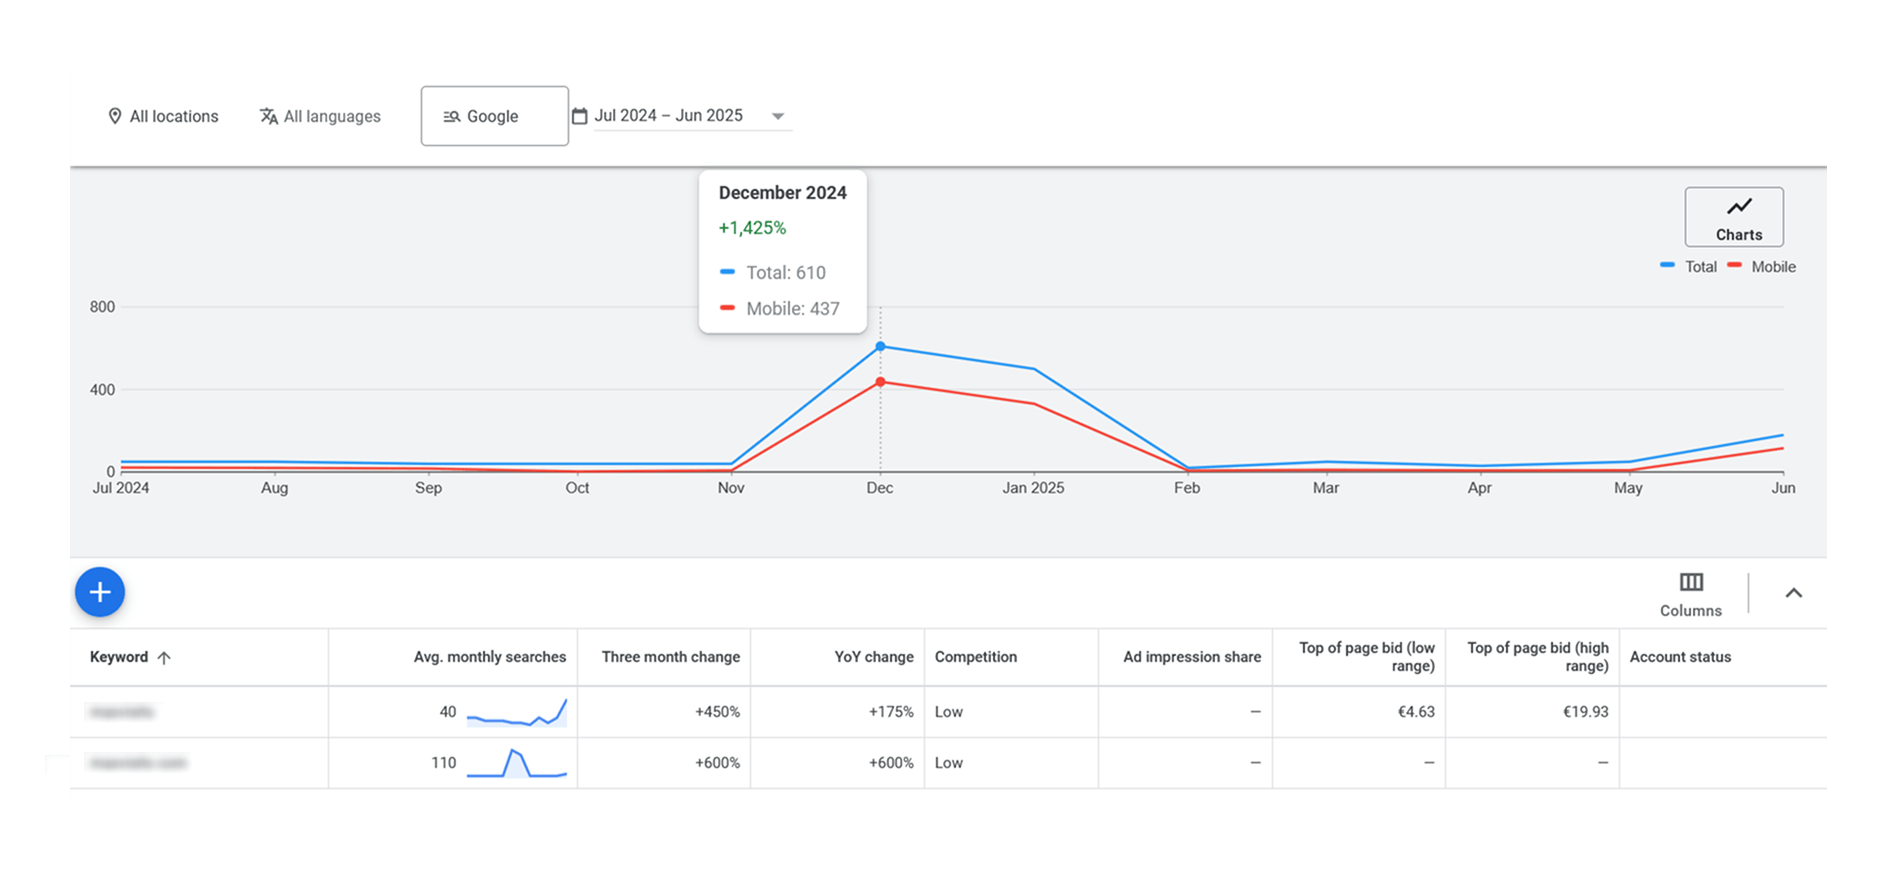
Task: Open the Google search network selector
Action: pos(494,116)
